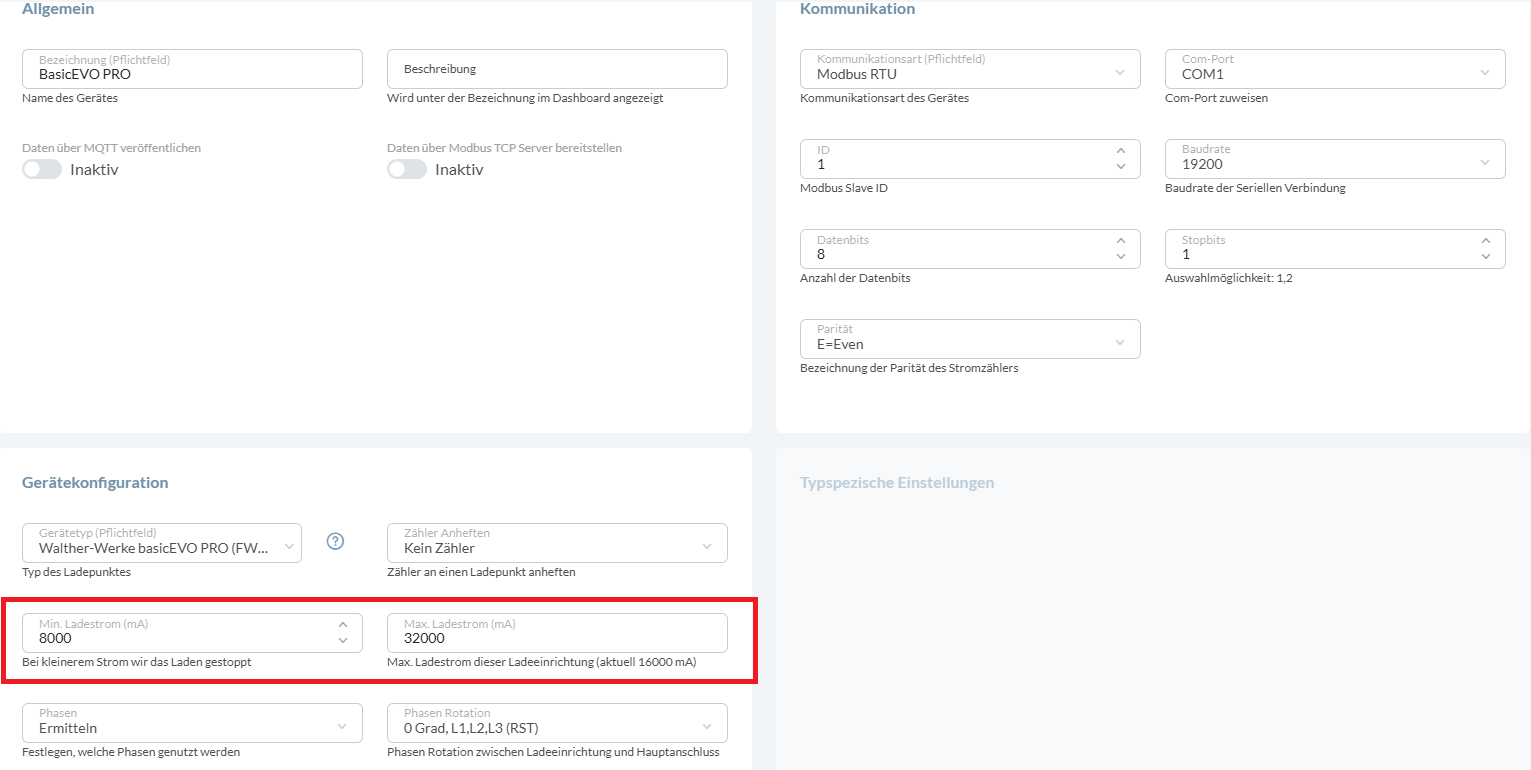Increase the Modbus Slave ID value
The height and width of the screenshot is (770, 1531).
pyautogui.click(x=1120, y=150)
